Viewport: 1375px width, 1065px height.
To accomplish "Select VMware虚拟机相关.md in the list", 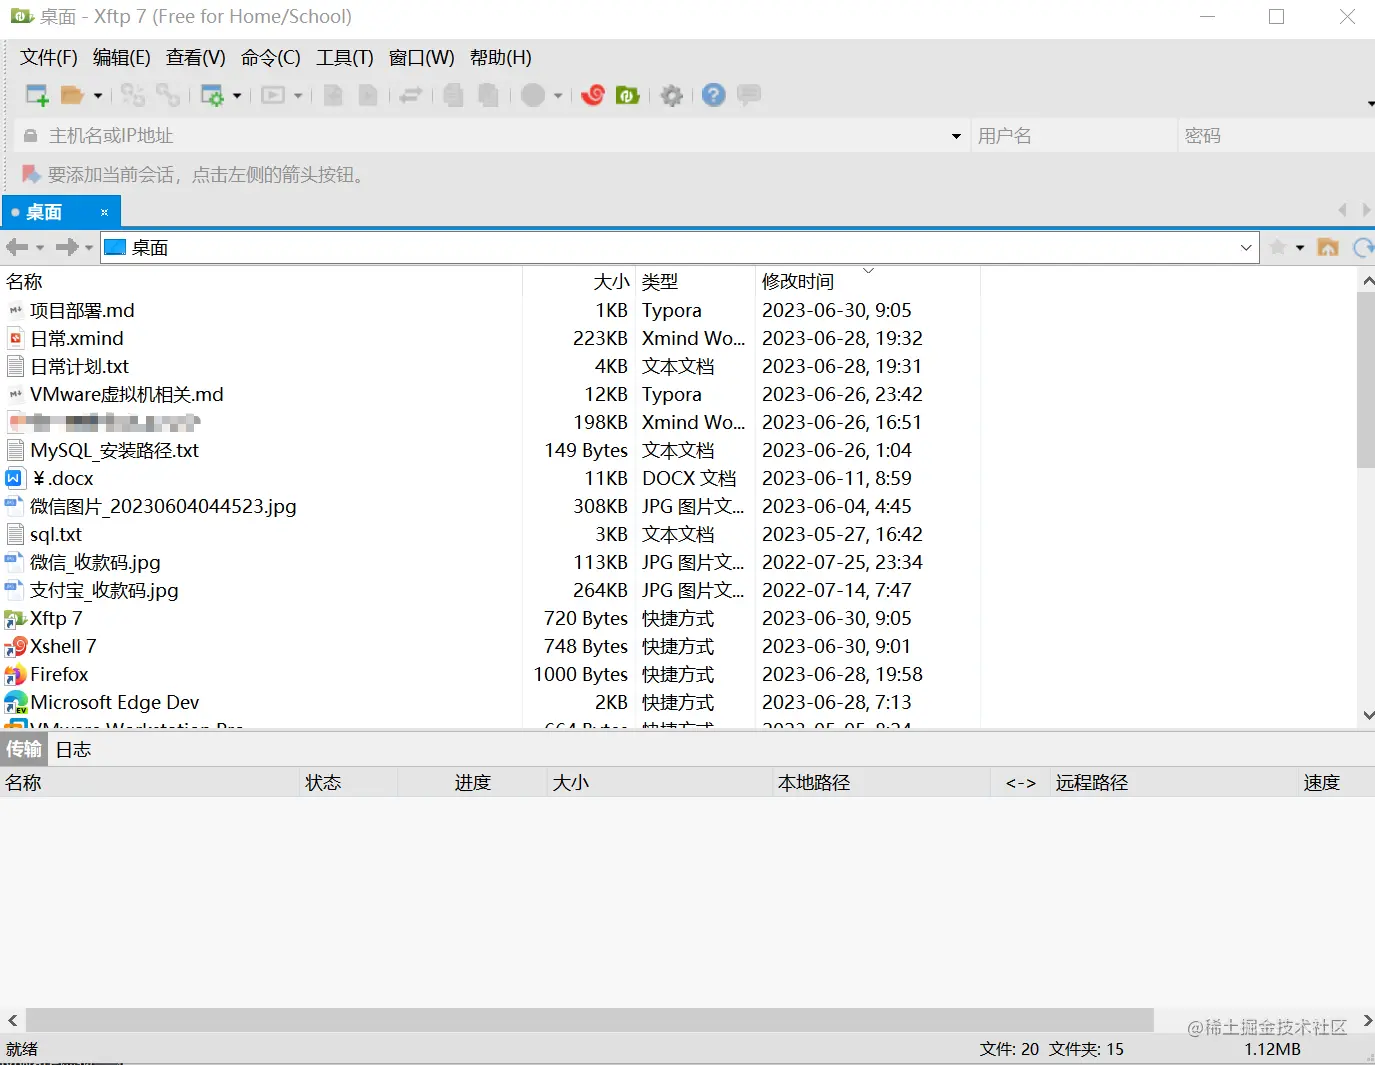I will click(x=126, y=395).
